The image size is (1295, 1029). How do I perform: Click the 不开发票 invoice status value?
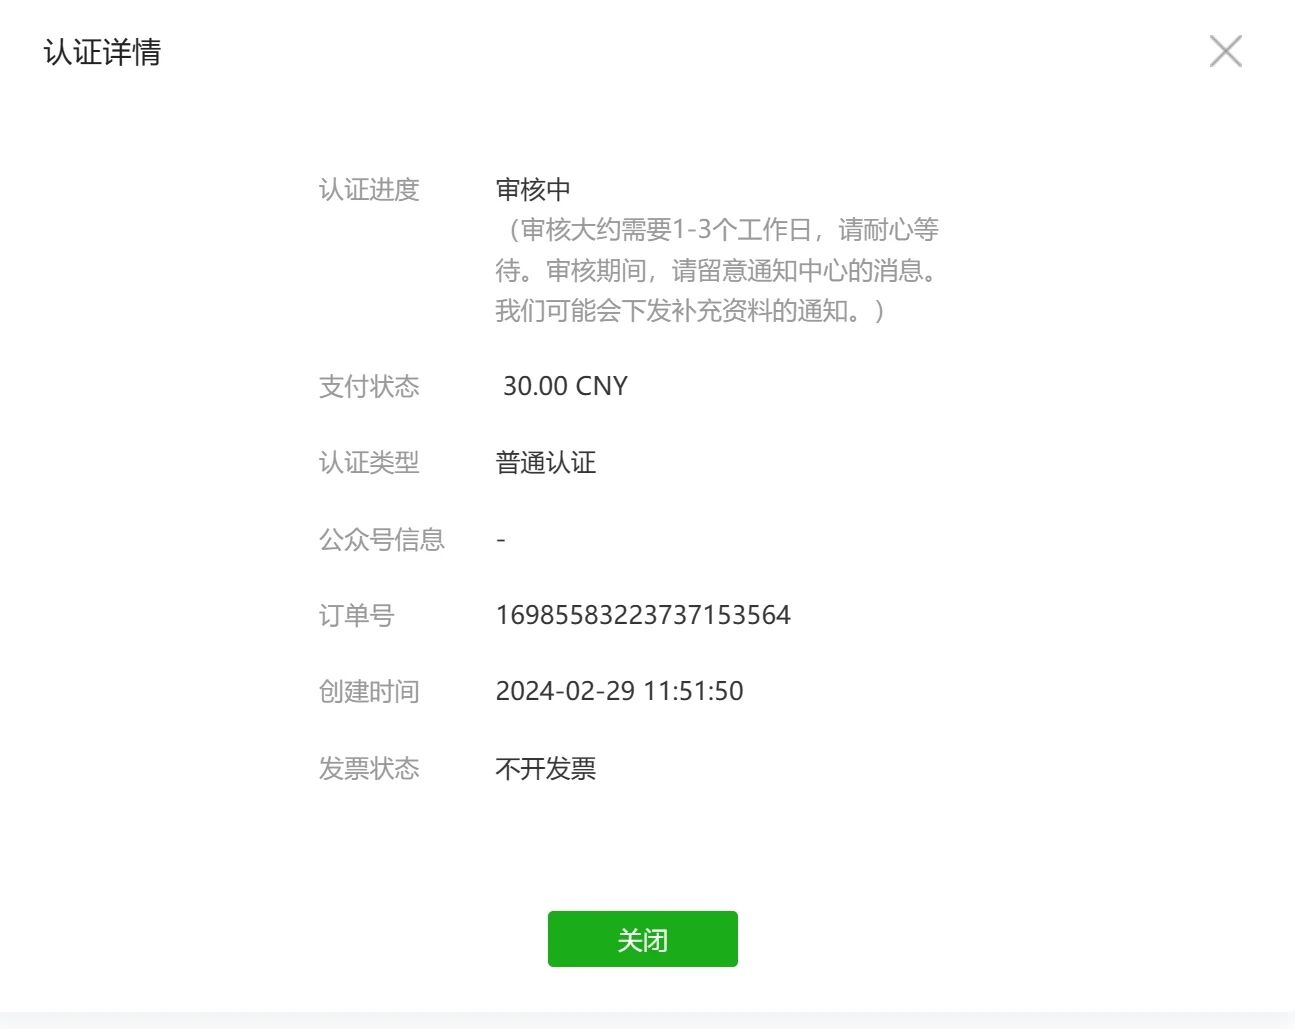pyautogui.click(x=546, y=768)
